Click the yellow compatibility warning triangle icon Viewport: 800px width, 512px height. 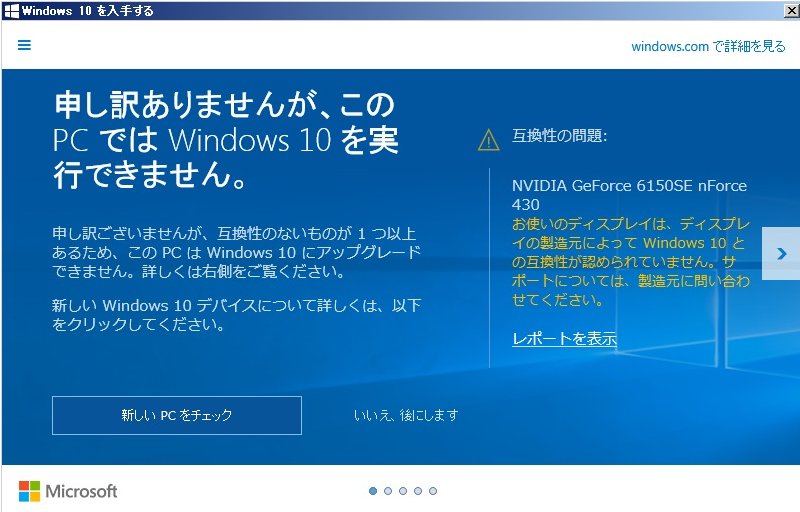[x=488, y=140]
